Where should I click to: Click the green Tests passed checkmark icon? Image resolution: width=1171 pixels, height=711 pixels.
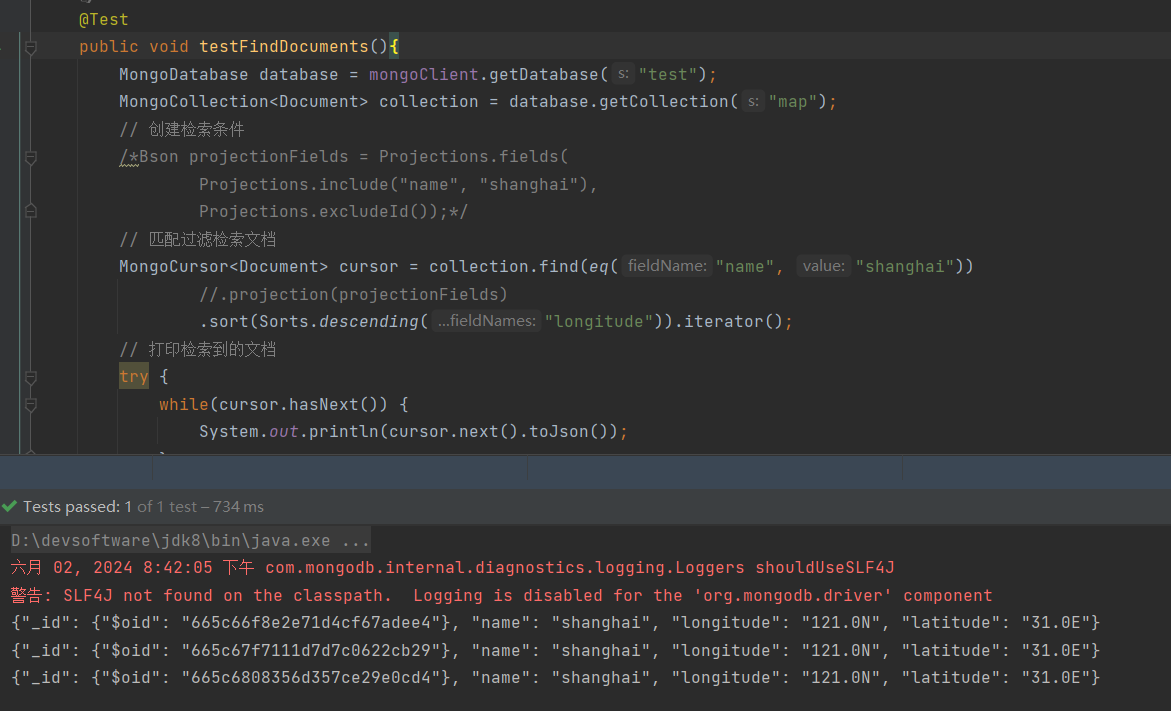pyautogui.click(x=10, y=506)
